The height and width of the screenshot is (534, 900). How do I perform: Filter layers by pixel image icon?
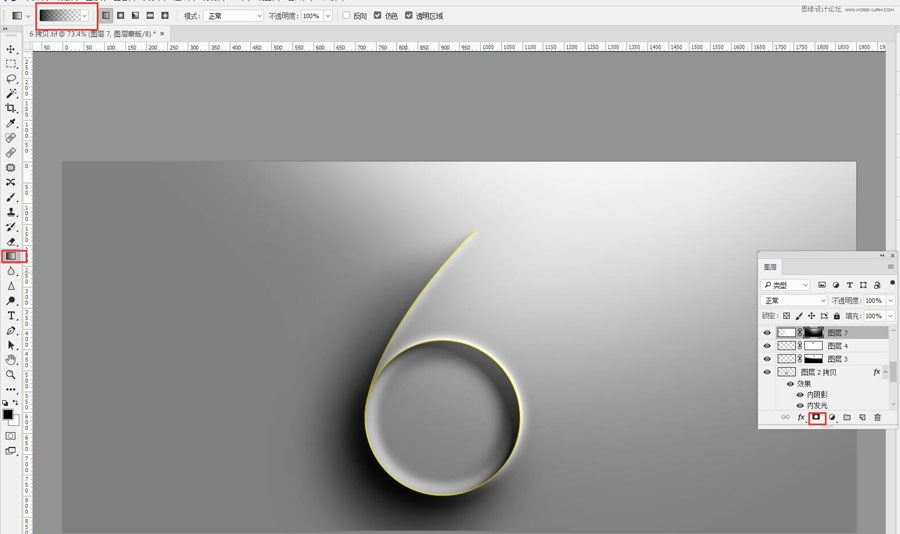[822, 285]
